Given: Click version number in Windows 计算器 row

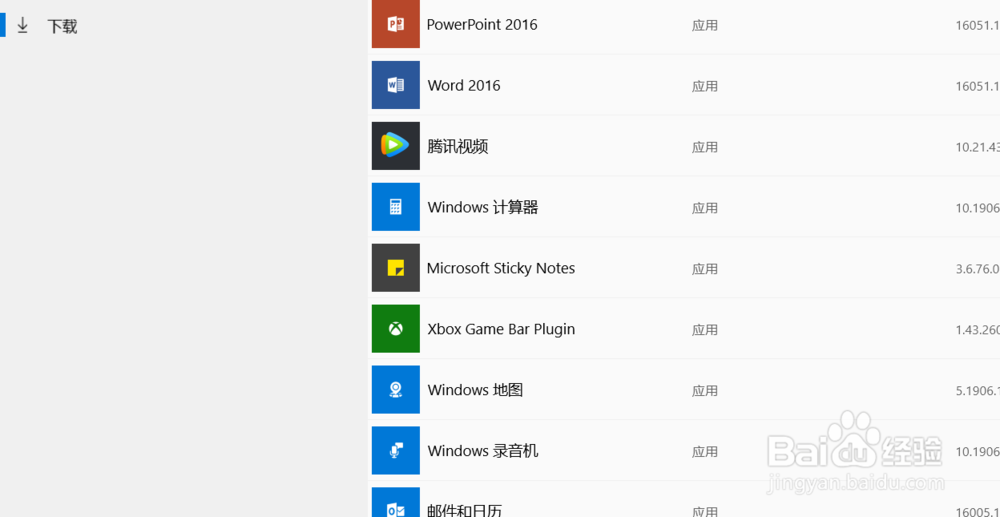Looking at the screenshot, I should pyautogui.click(x=977, y=208).
